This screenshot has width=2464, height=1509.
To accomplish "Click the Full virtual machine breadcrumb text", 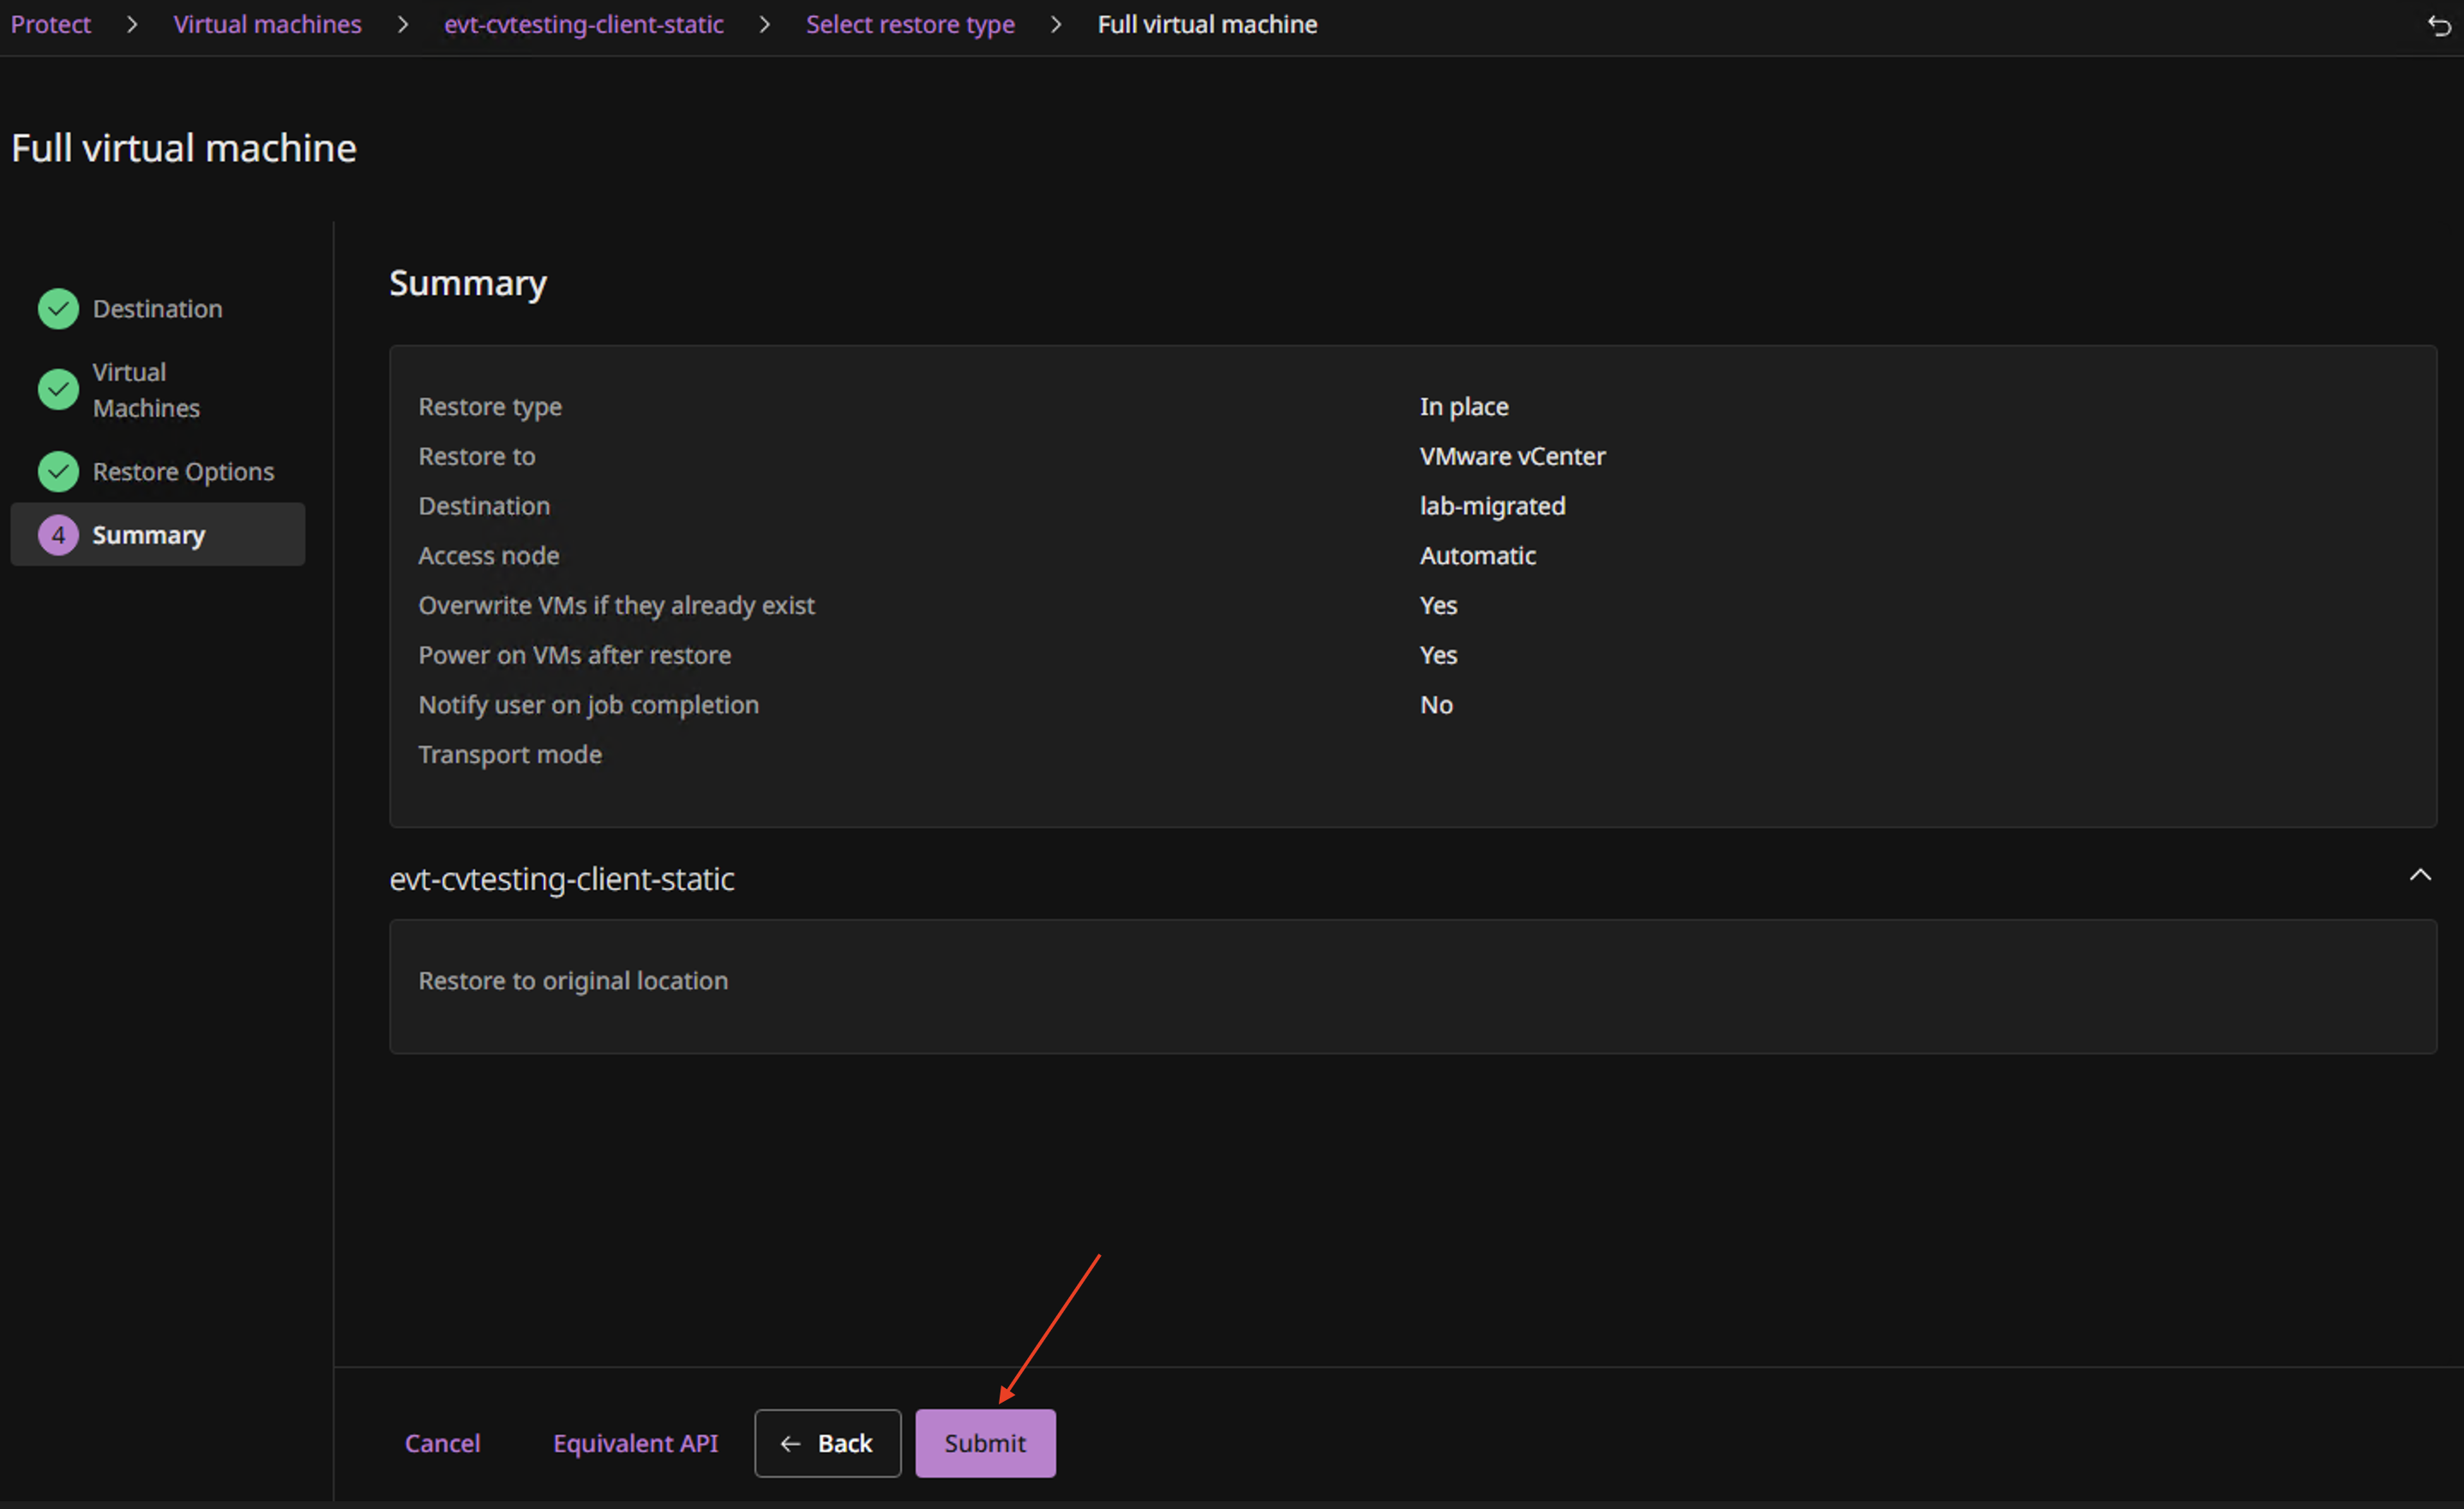I will click(1207, 24).
